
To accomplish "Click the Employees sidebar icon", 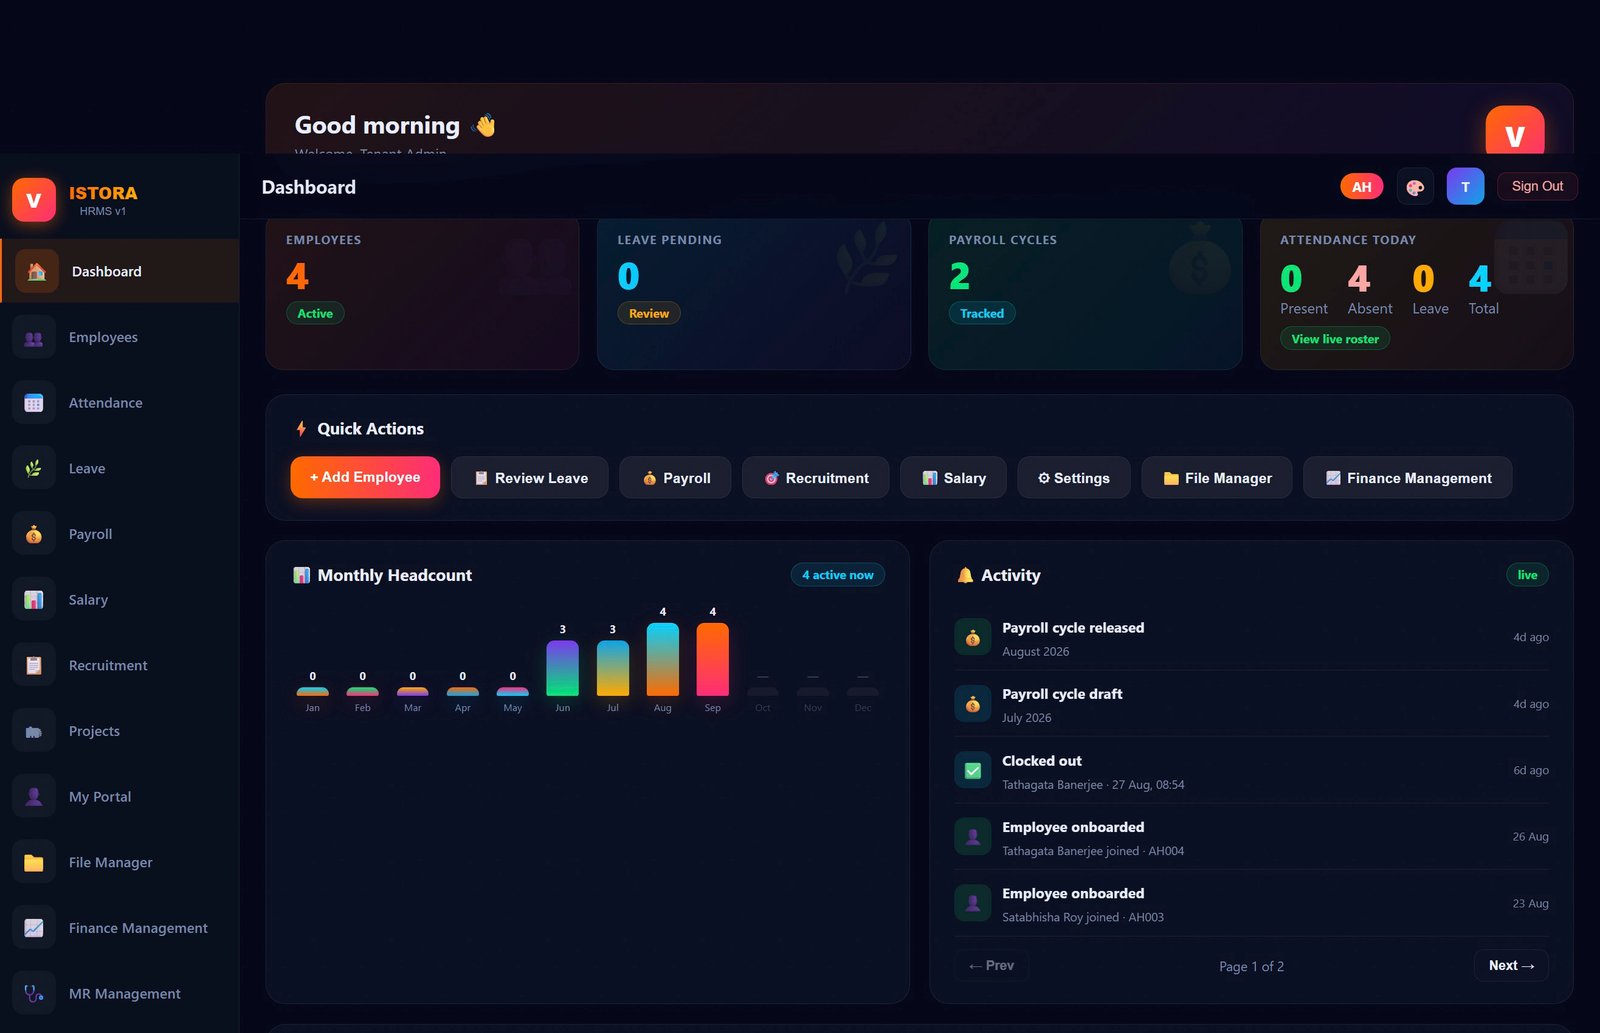I will [x=34, y=337].
